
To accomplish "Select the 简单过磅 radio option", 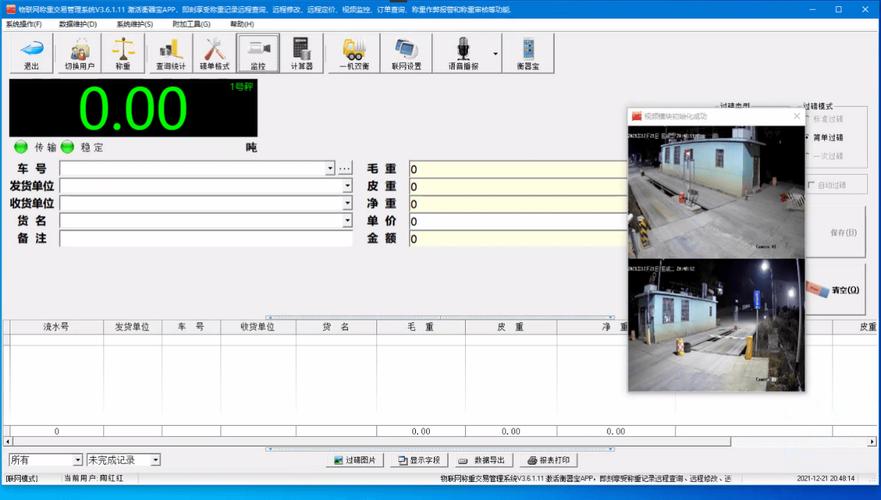I will 808,138.
